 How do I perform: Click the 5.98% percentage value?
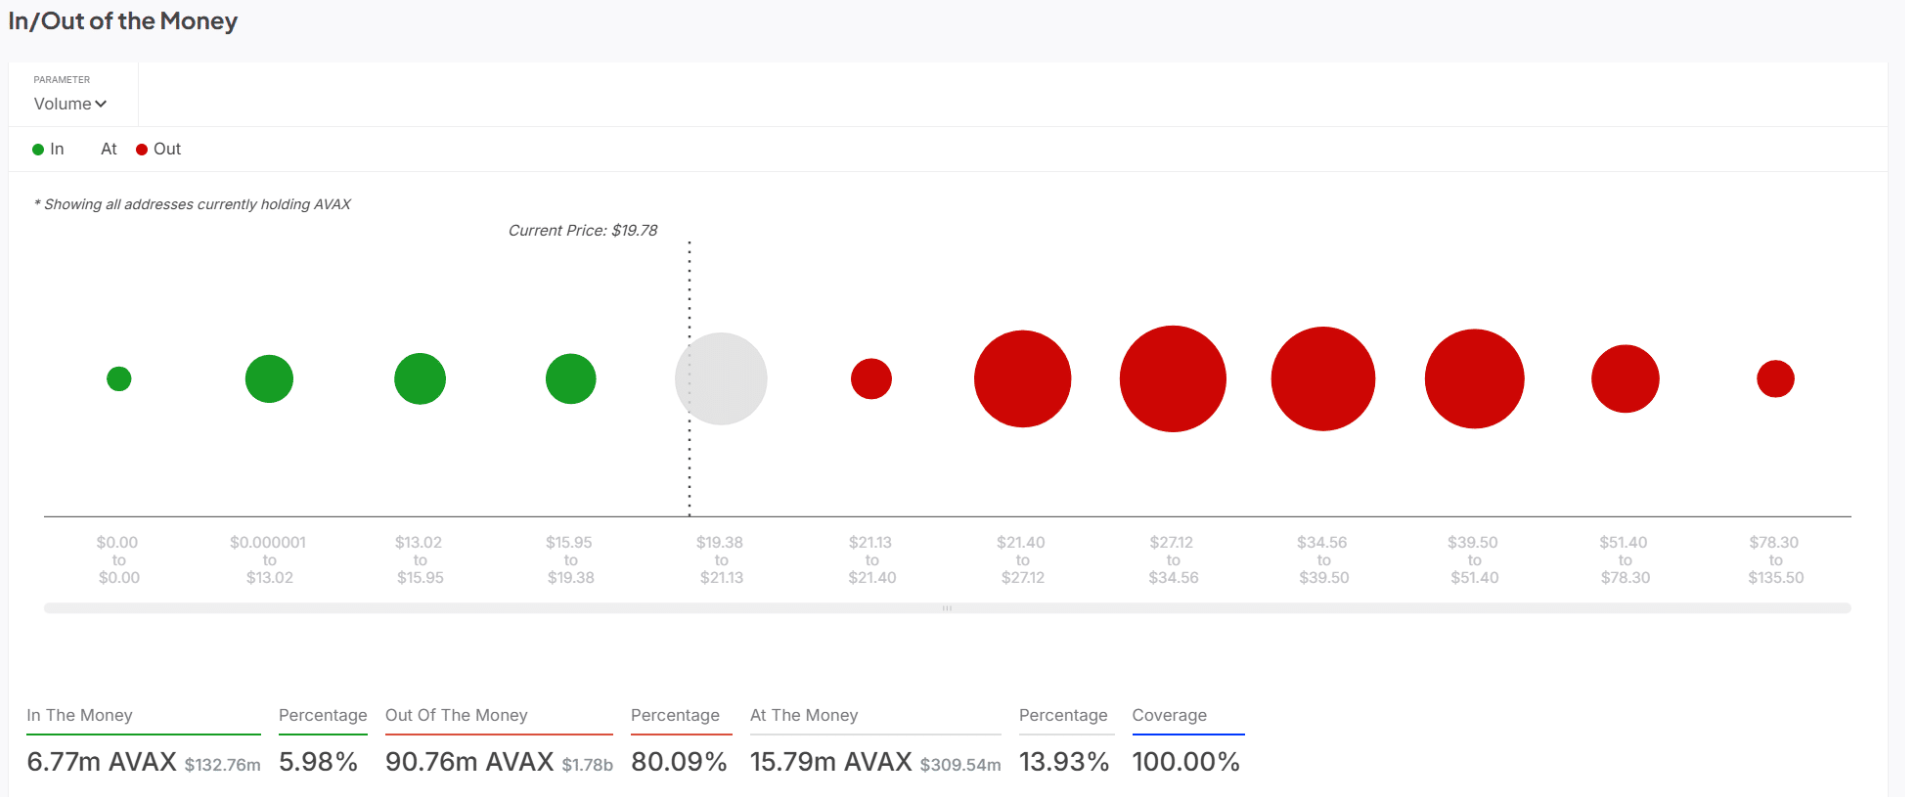click(318, 762)
